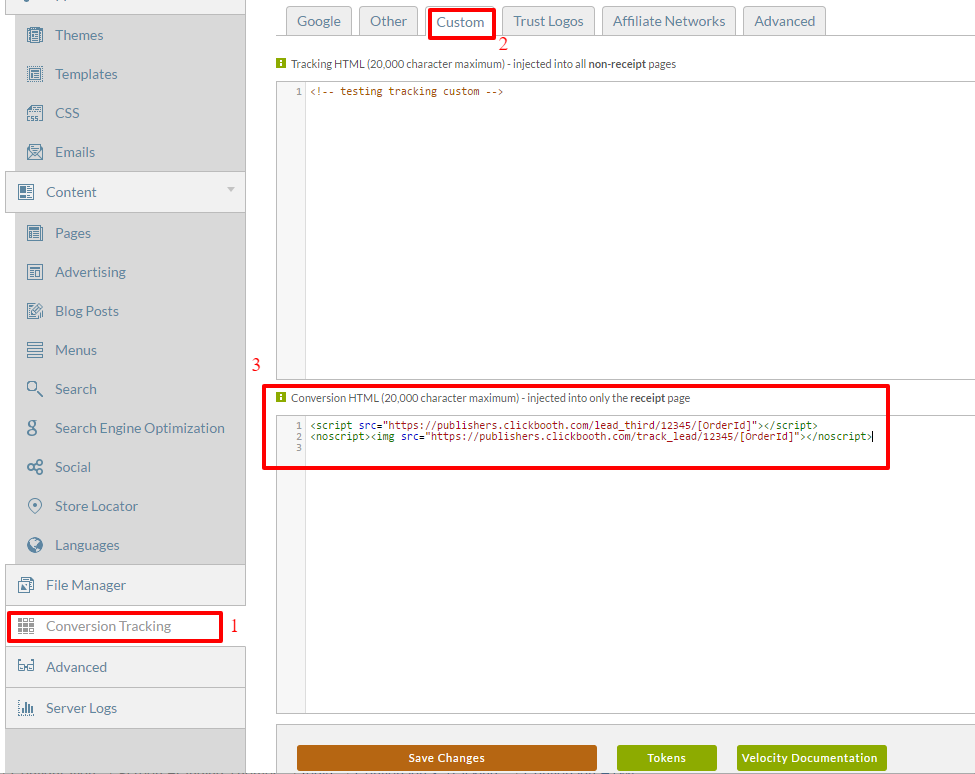Open Server Logs section
The image size is (975, 774).
(125, 707)
